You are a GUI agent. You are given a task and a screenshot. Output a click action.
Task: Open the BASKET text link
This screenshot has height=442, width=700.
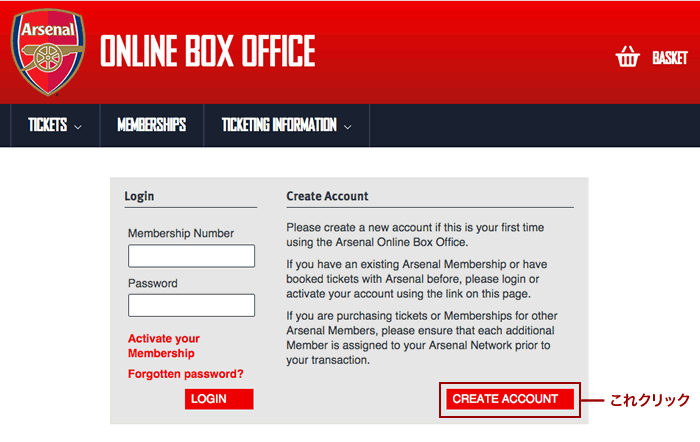670,58
